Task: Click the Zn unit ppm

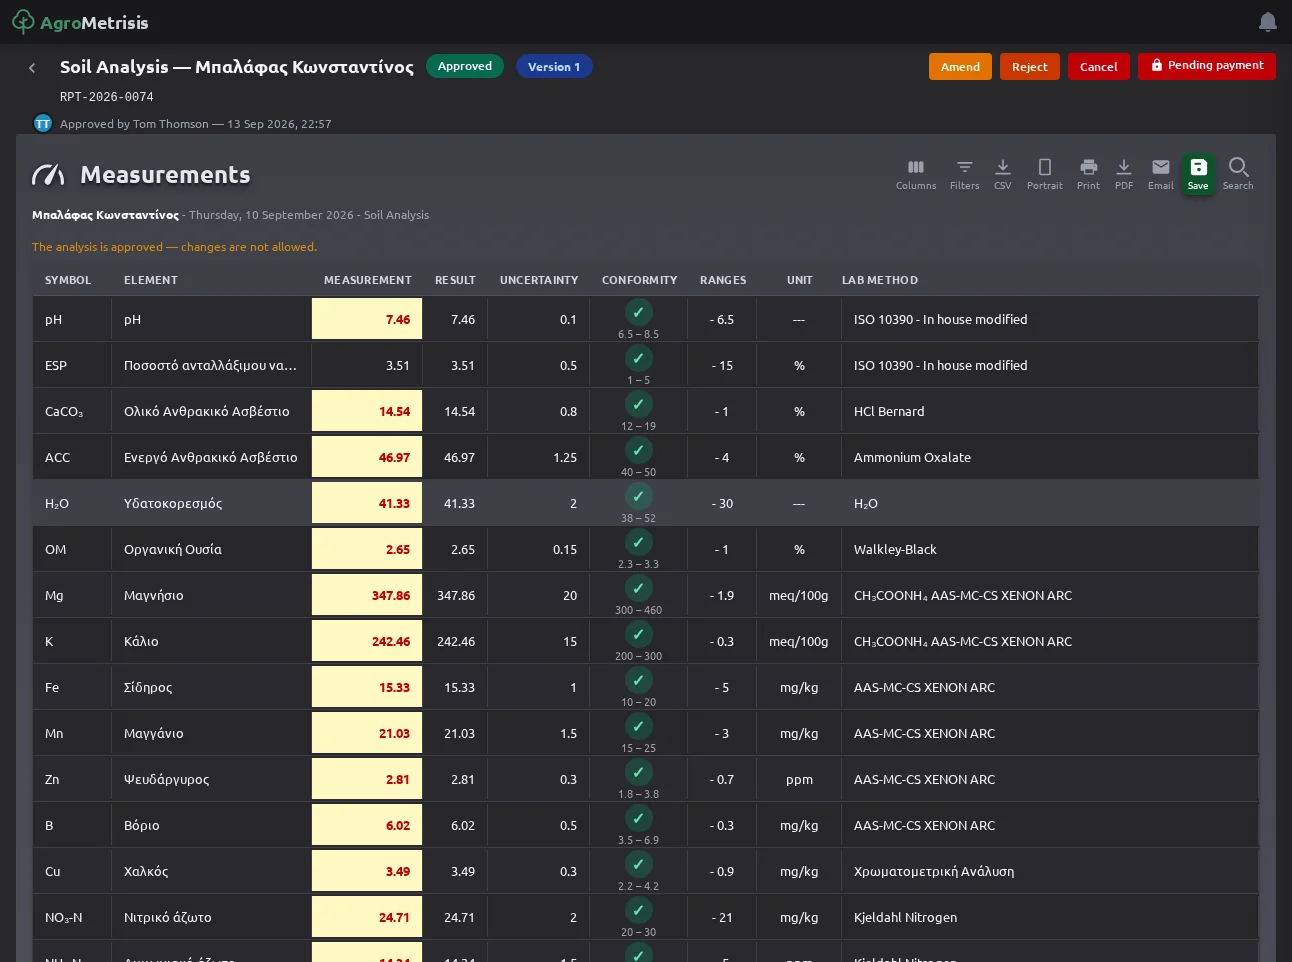Action: point(799,779)
